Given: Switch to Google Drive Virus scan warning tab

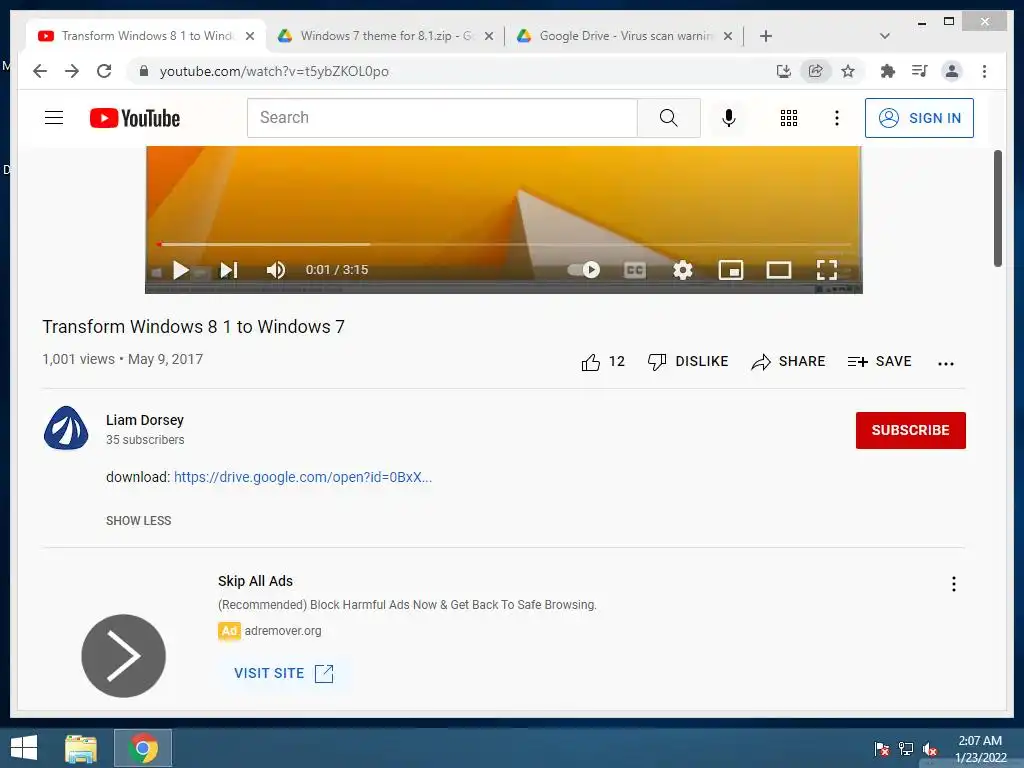Looking at the screenshot, I should [x=624, y=36].
